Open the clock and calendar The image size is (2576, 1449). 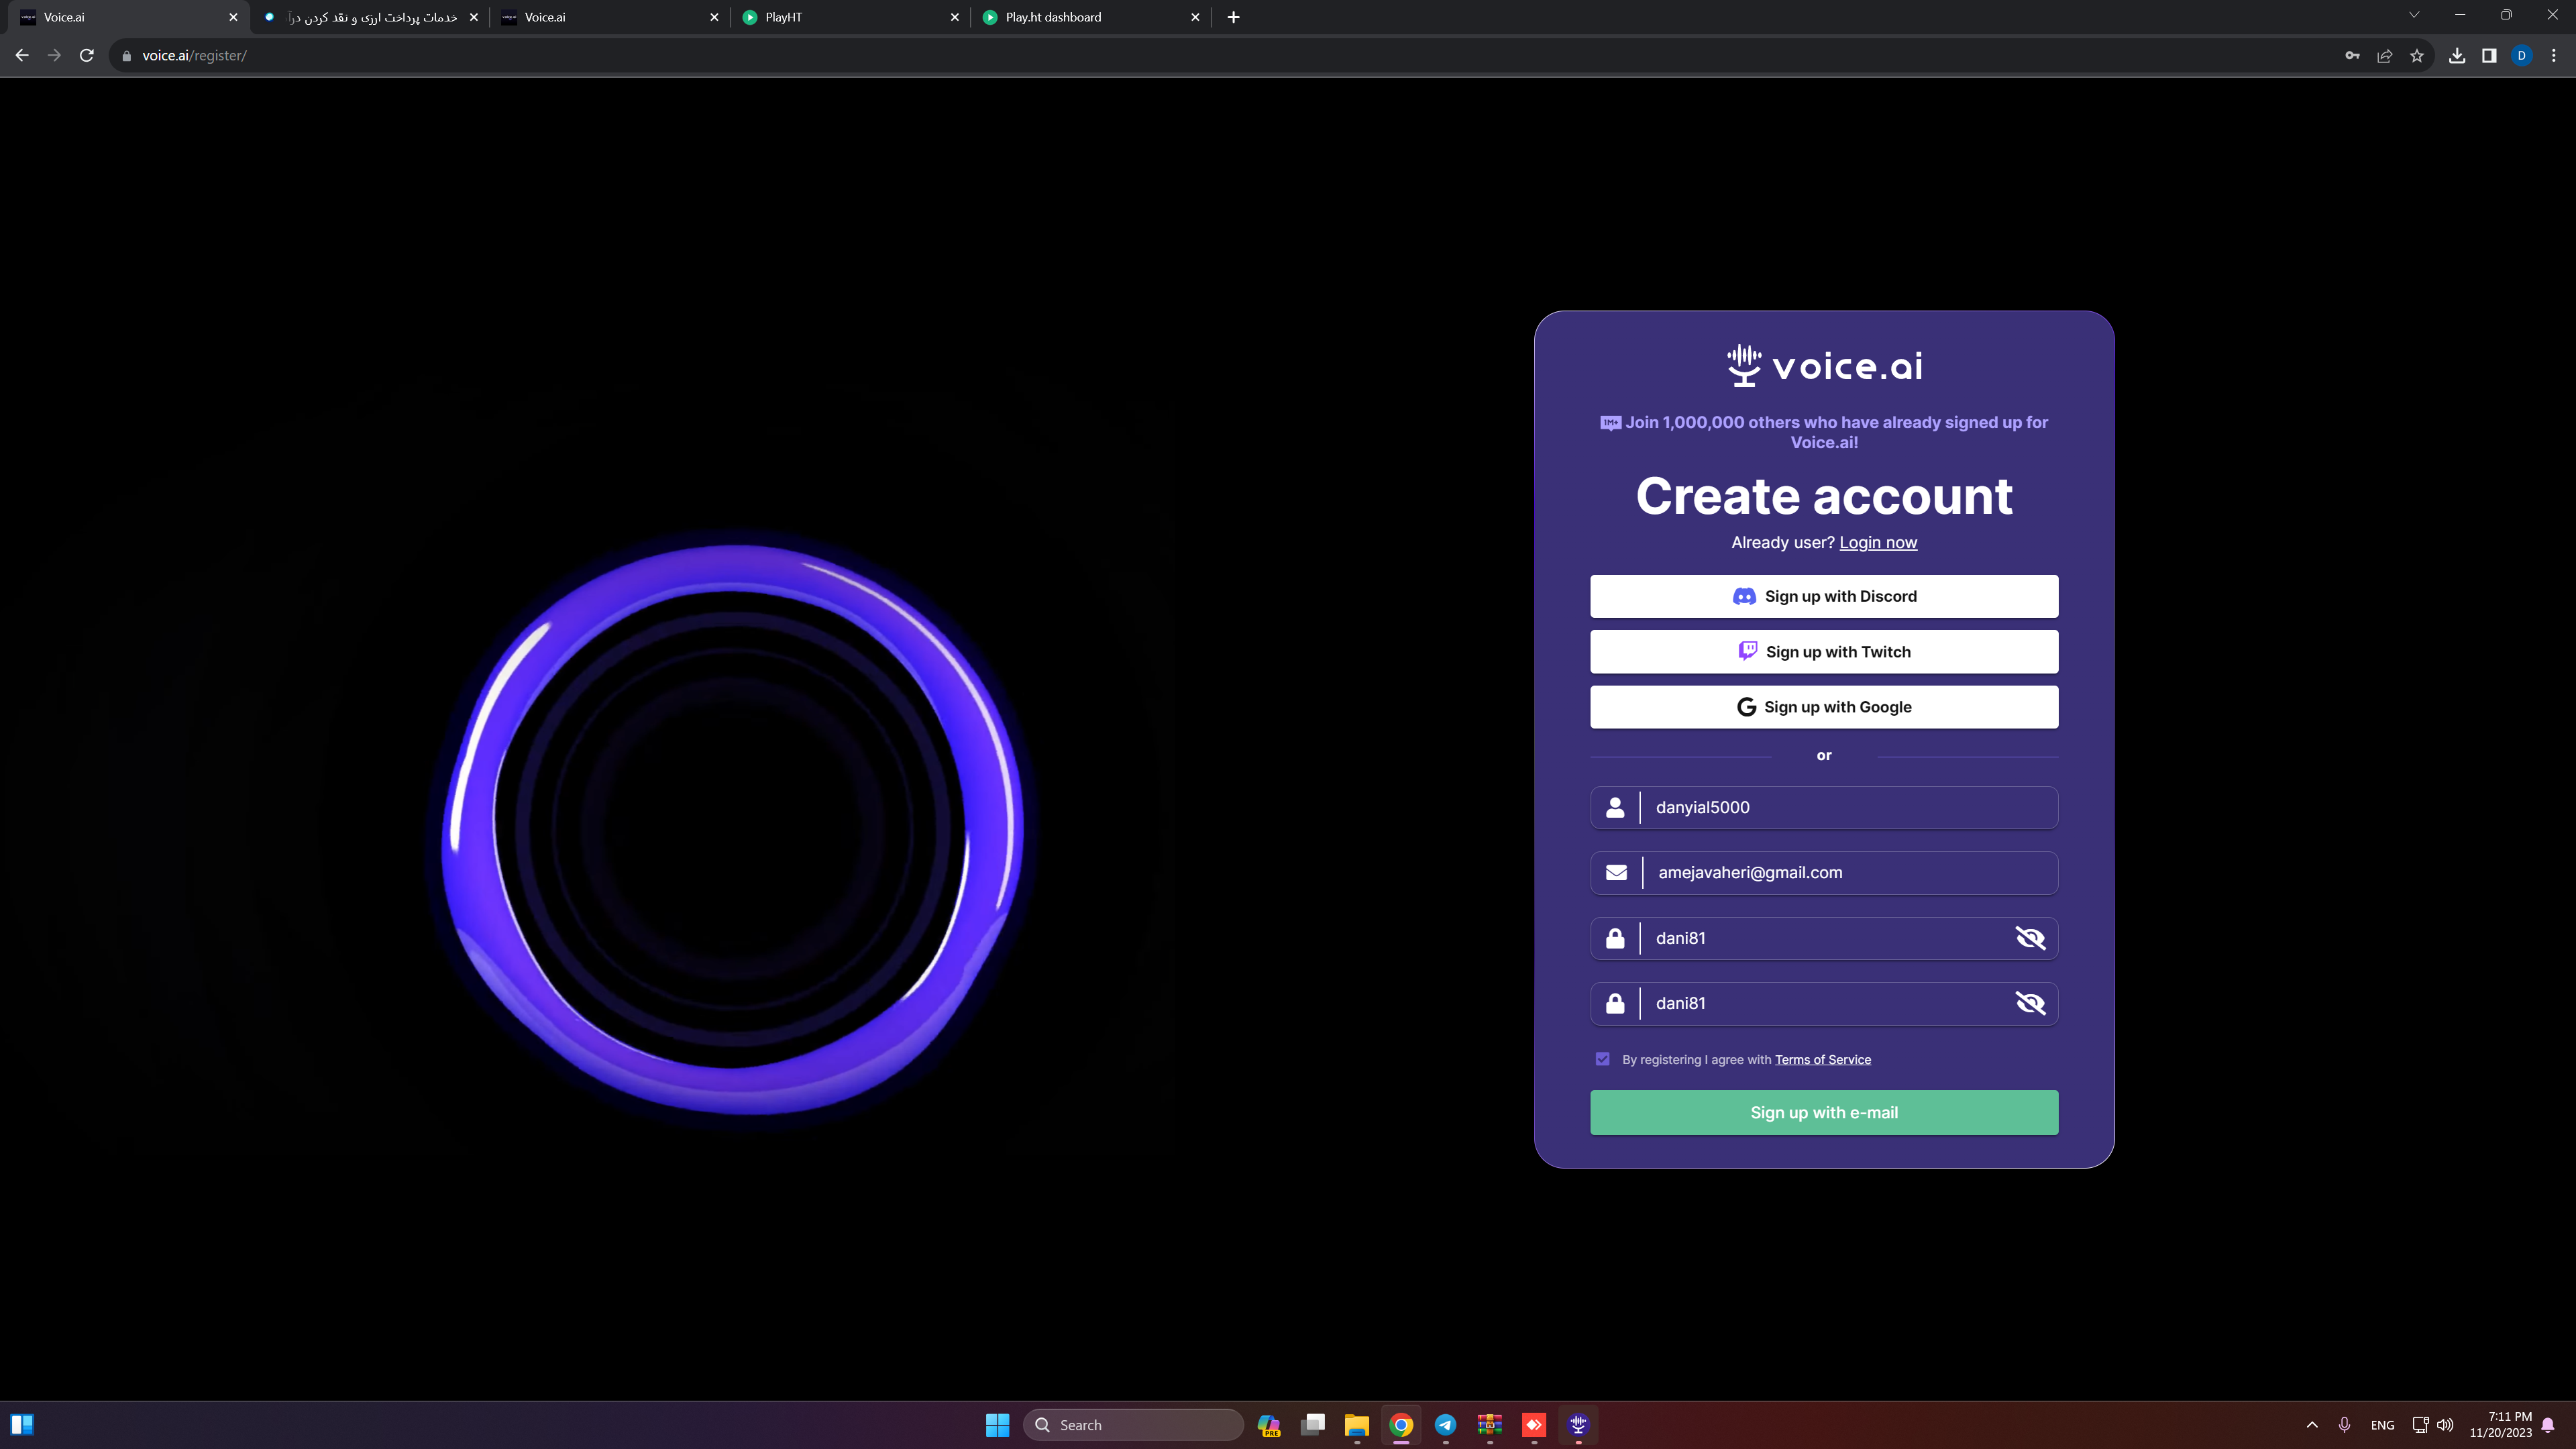coord(2500,1425)
